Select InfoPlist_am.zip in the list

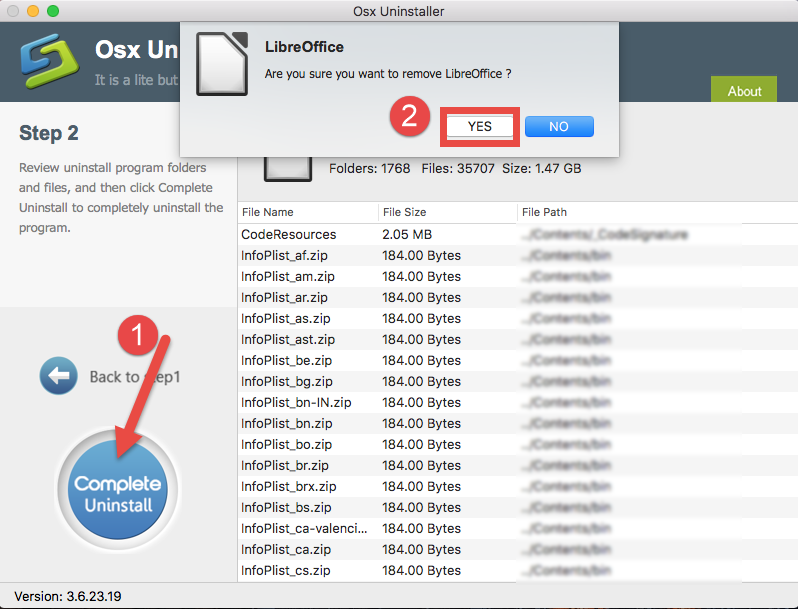coord(518,276)
